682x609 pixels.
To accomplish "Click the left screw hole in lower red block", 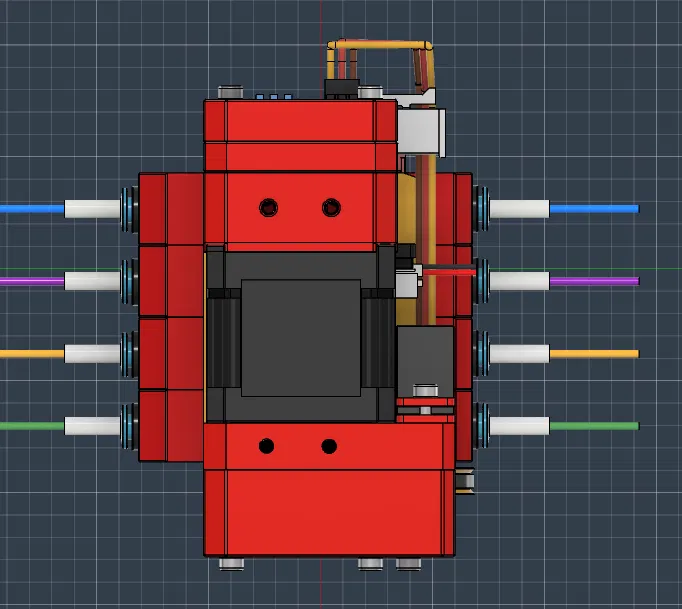I will pyautogui.click(x=266, y=446).
